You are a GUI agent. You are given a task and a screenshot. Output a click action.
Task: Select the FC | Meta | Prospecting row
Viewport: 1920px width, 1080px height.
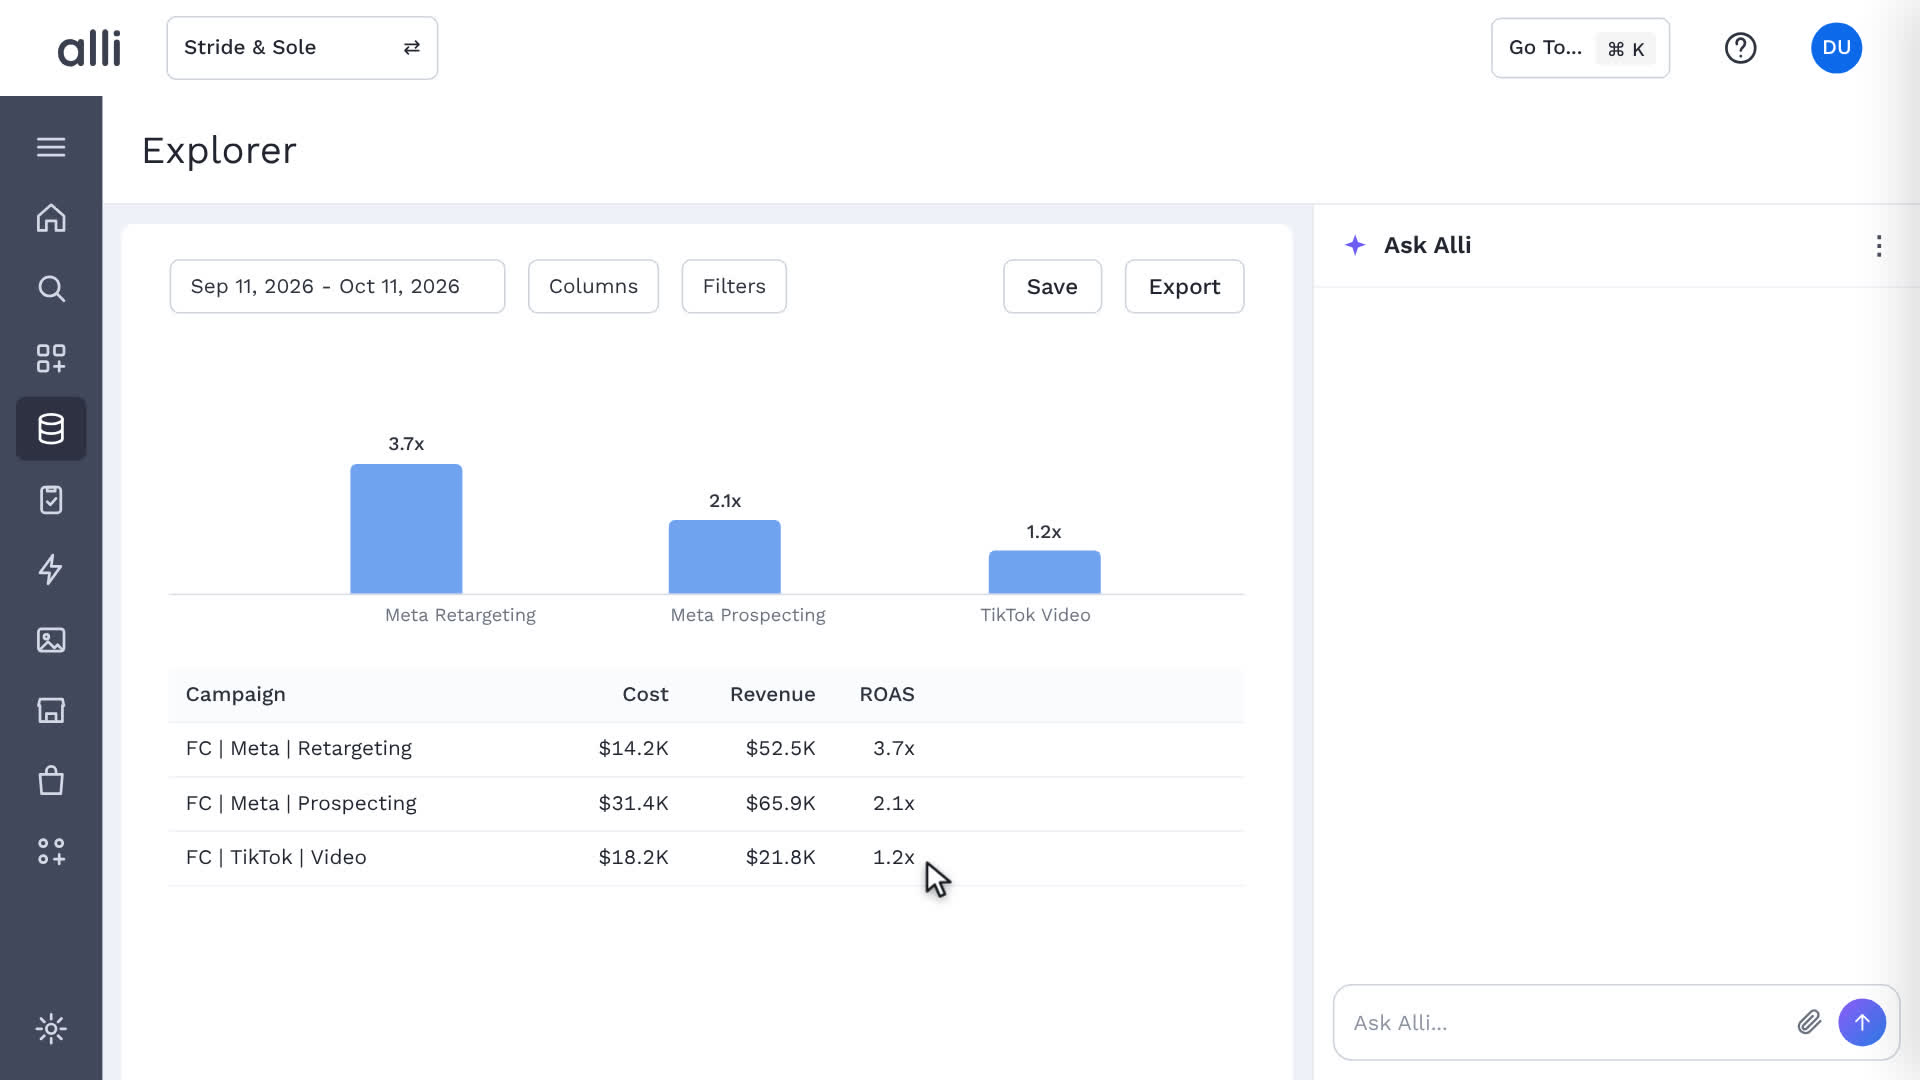[706, 804]
